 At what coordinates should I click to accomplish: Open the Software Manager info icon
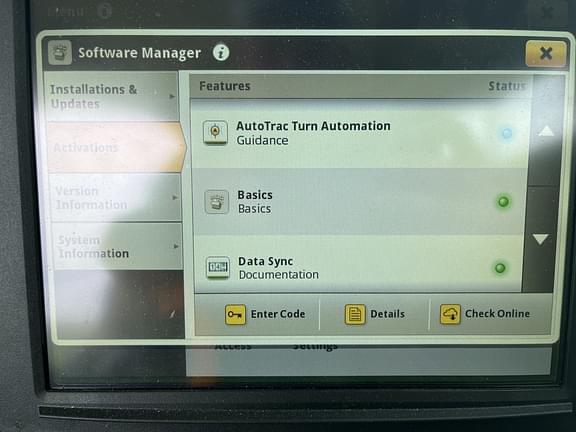tap(221, 53)
